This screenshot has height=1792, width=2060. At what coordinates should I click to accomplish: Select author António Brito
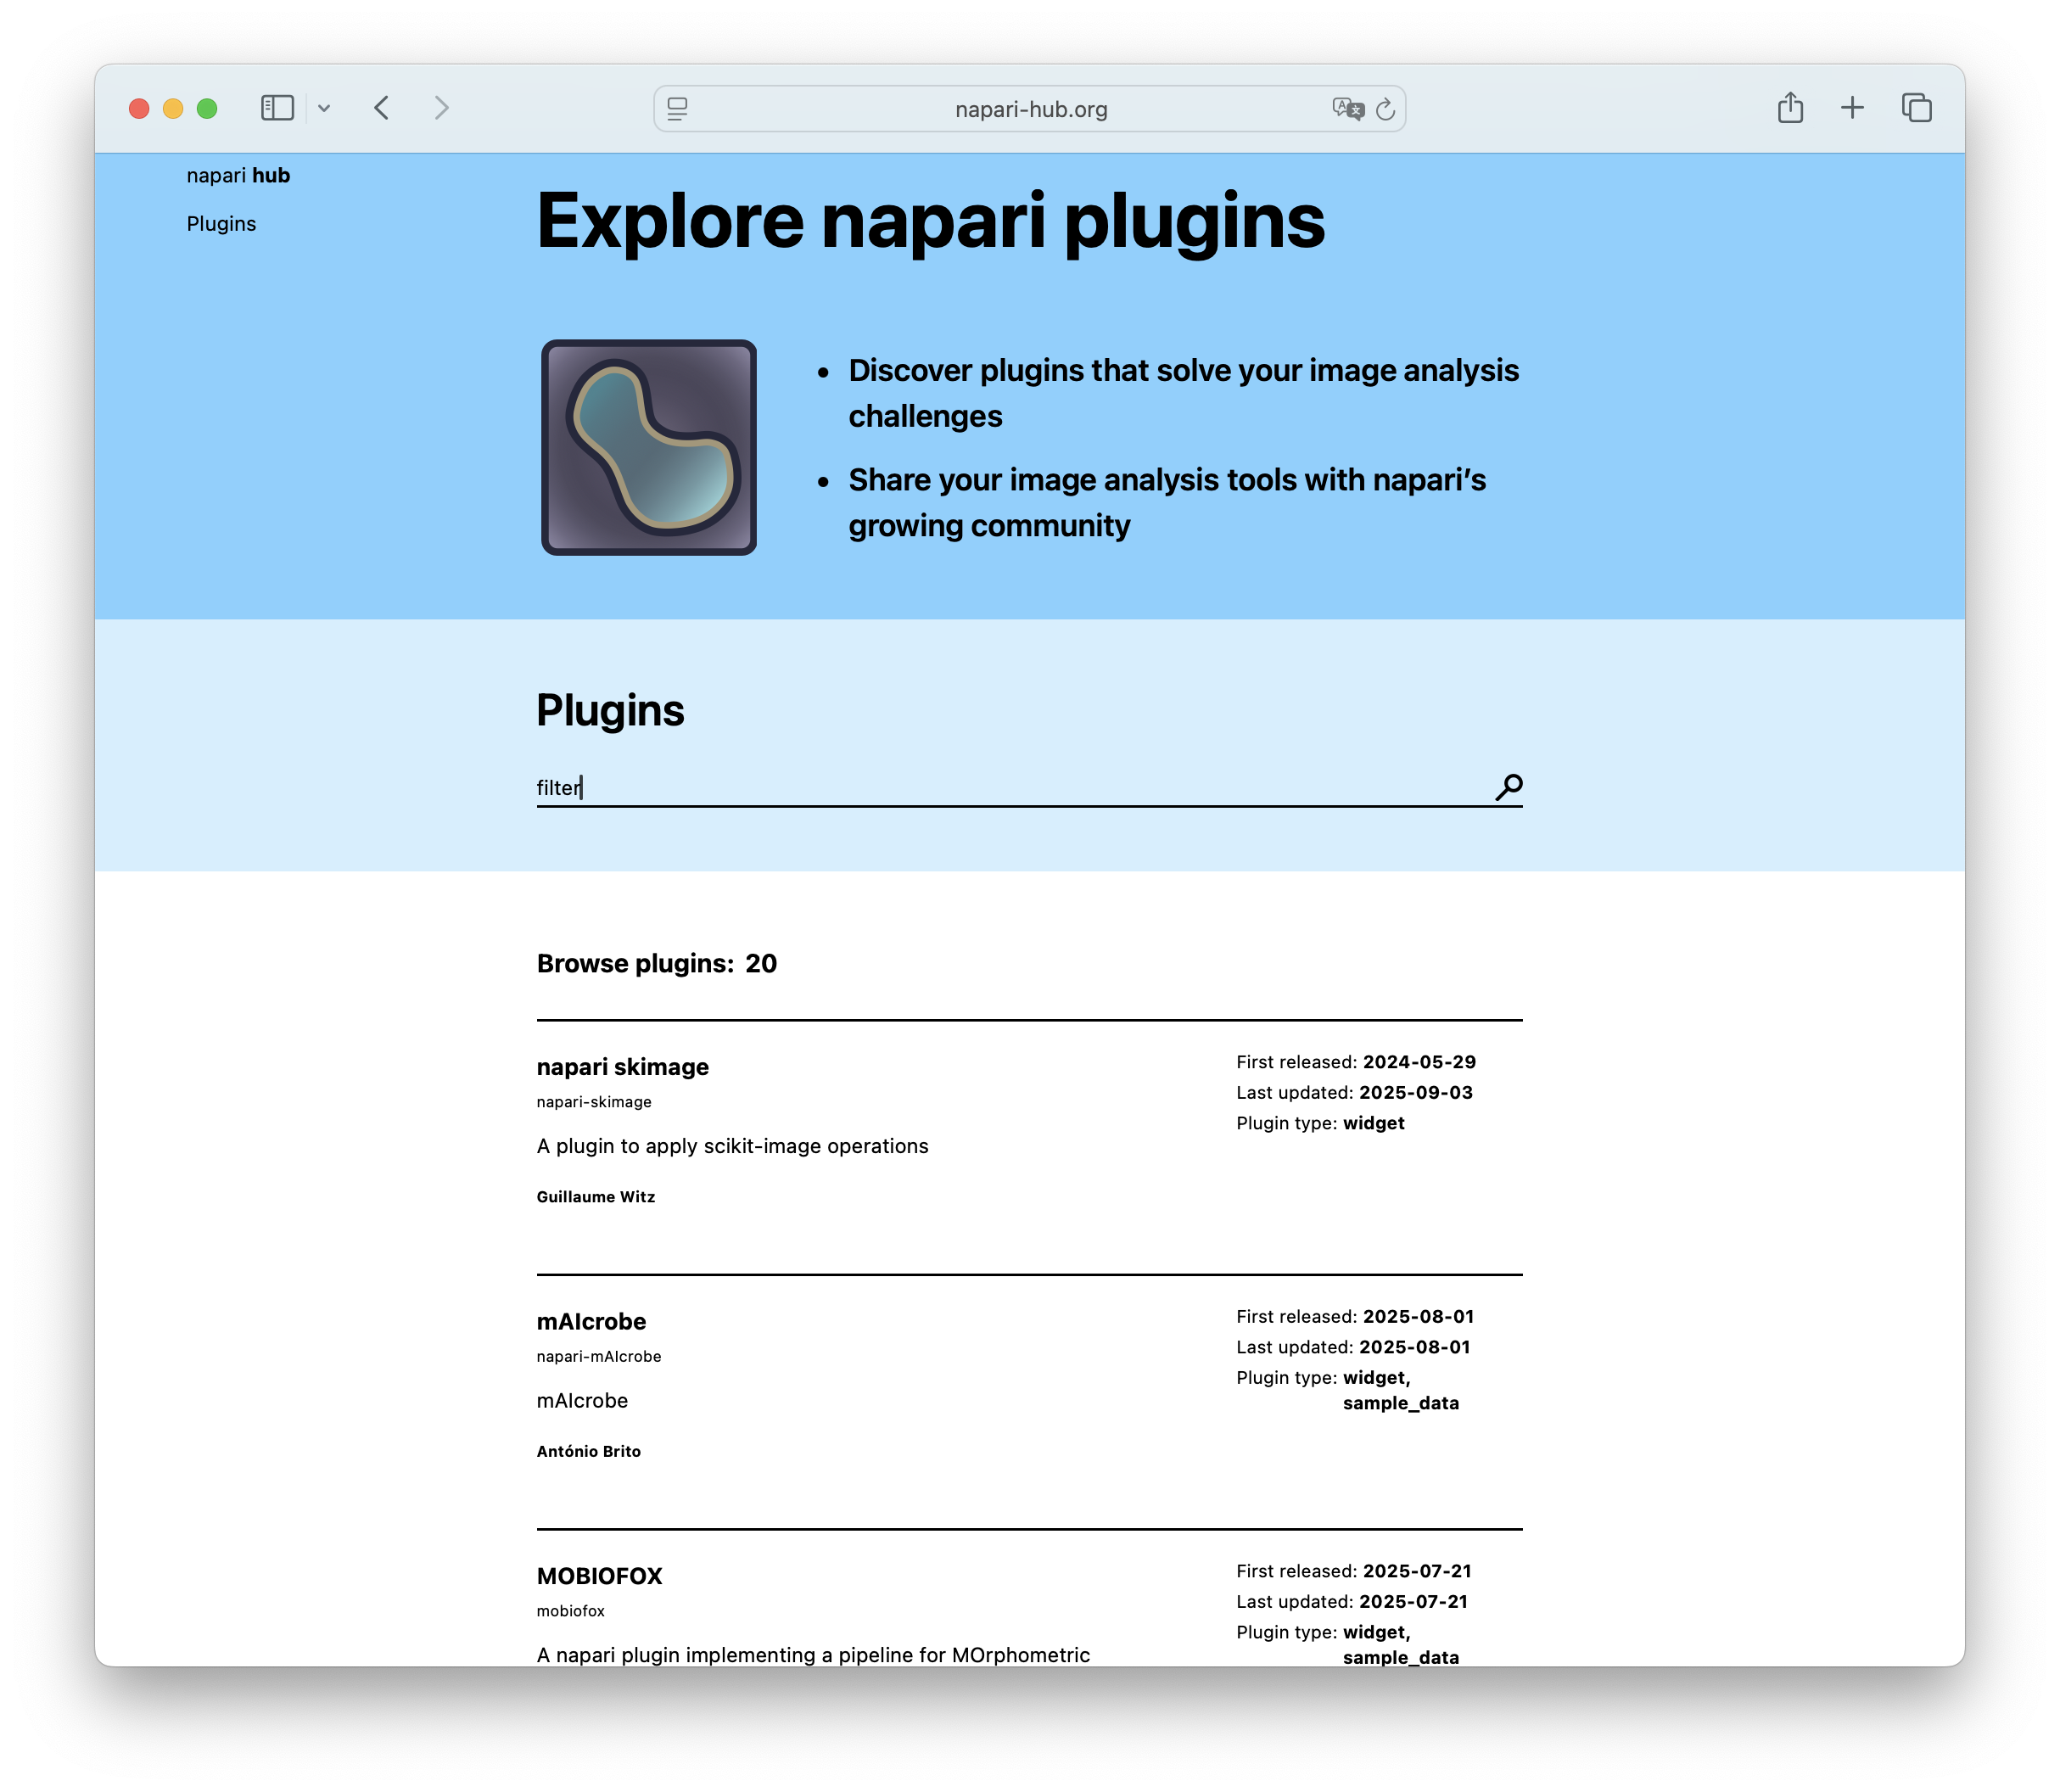pyautogui.click(x=588, y=1451)
